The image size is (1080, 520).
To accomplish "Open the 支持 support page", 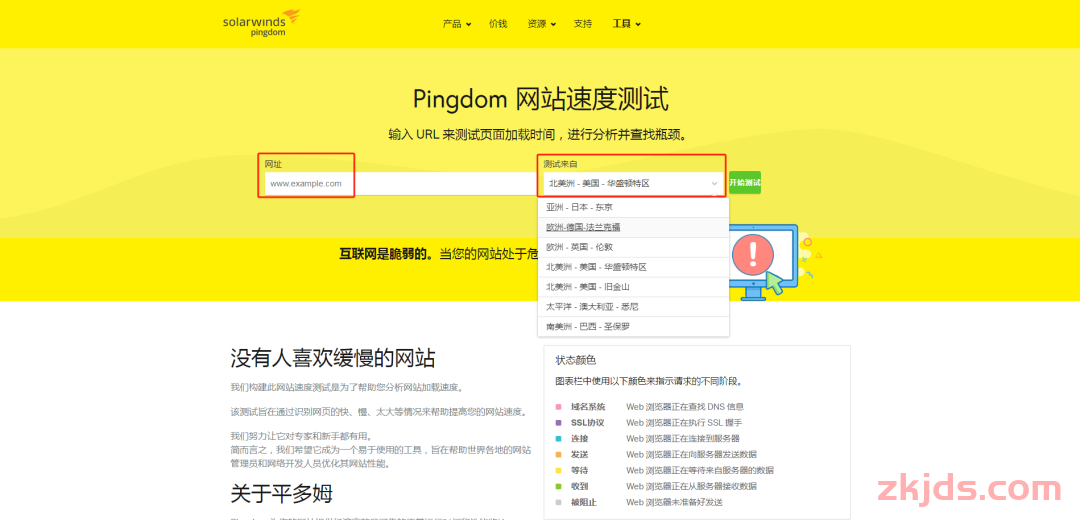I will pyautogui.click(x=583, y=23).
